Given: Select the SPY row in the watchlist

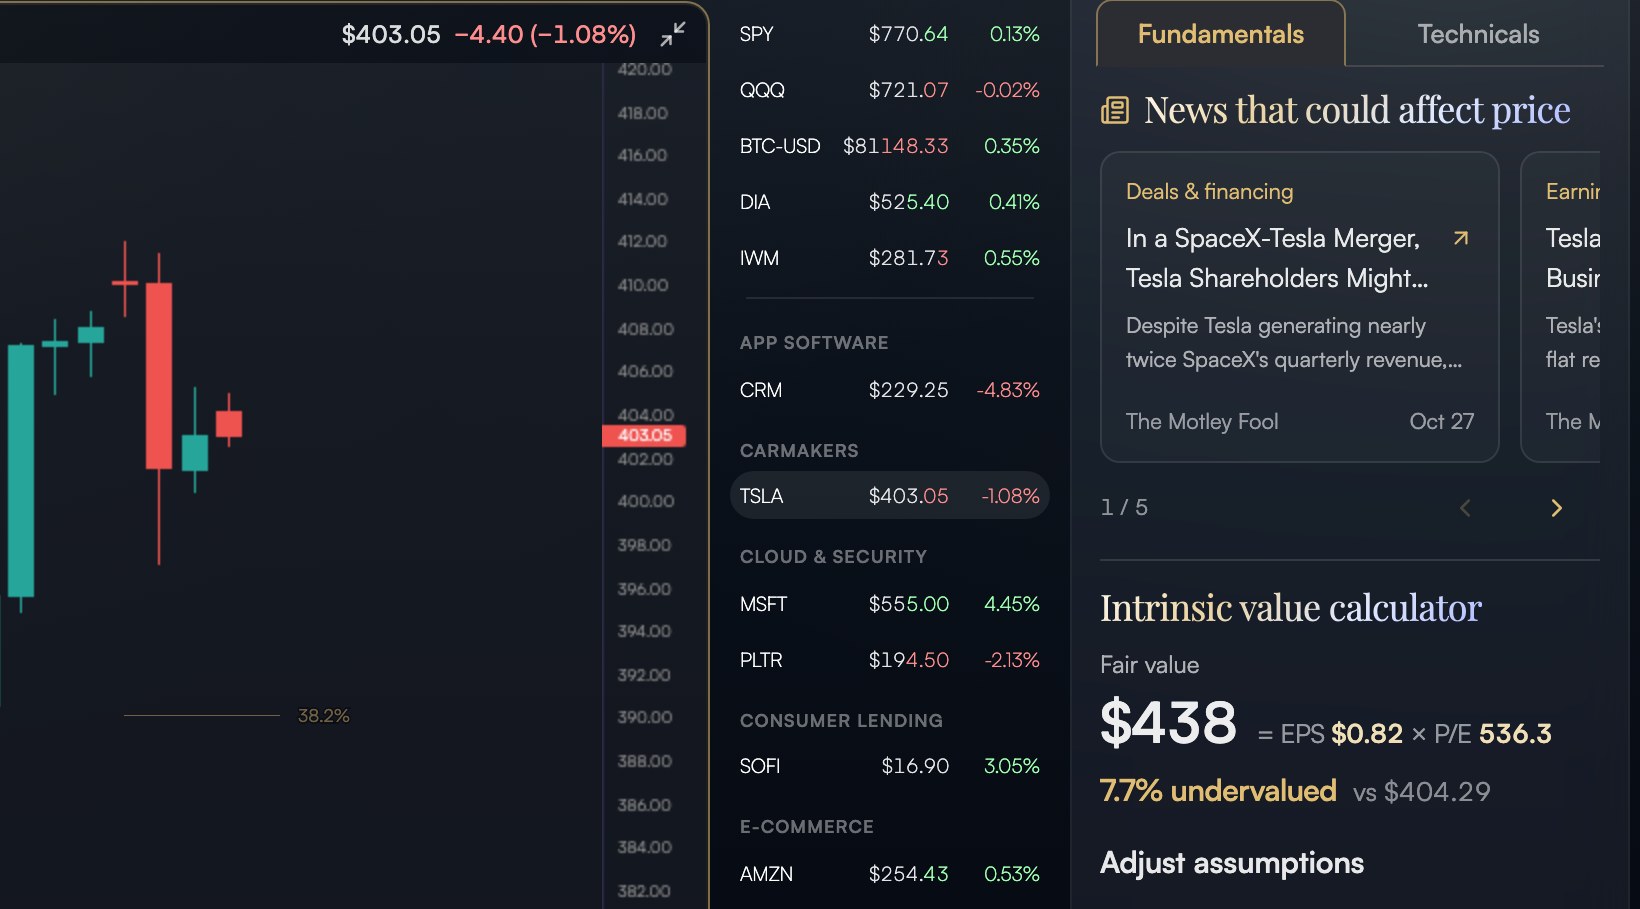Looking at the screenshot, I should [x=890, y=34].
